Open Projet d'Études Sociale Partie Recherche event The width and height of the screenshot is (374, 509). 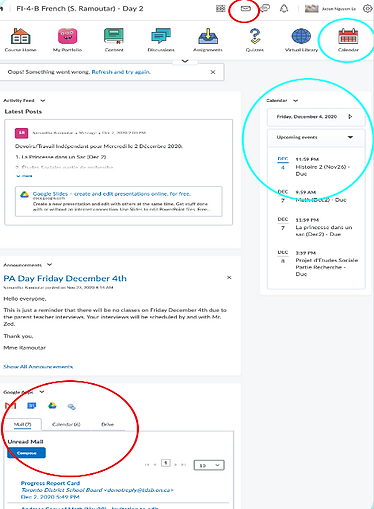[x=327, y=267]
